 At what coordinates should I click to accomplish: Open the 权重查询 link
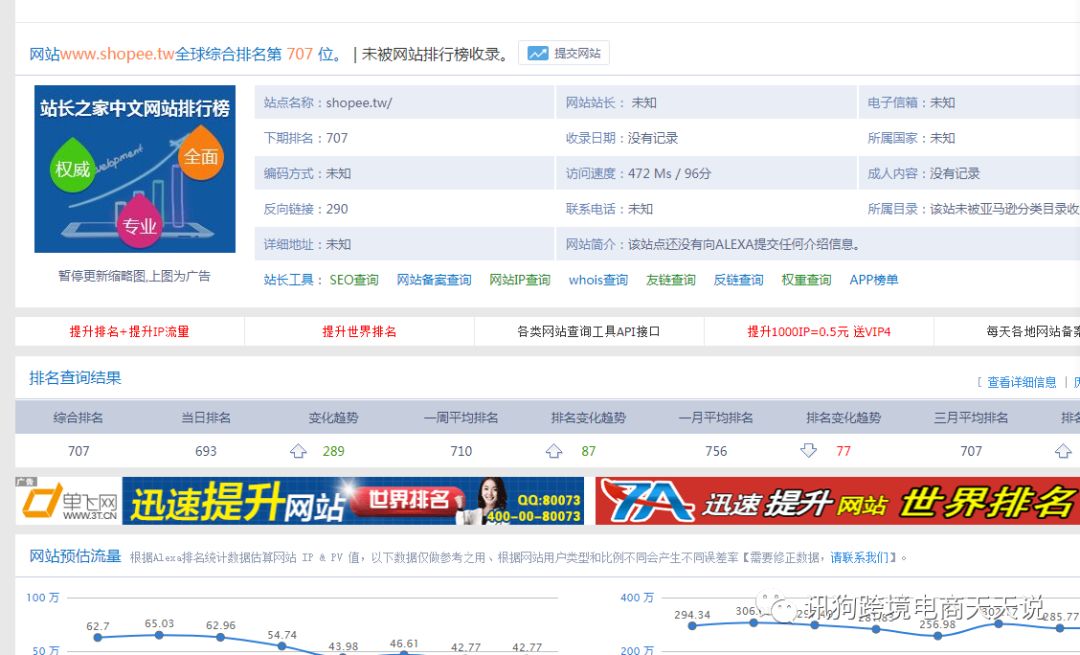pos(807,280)
